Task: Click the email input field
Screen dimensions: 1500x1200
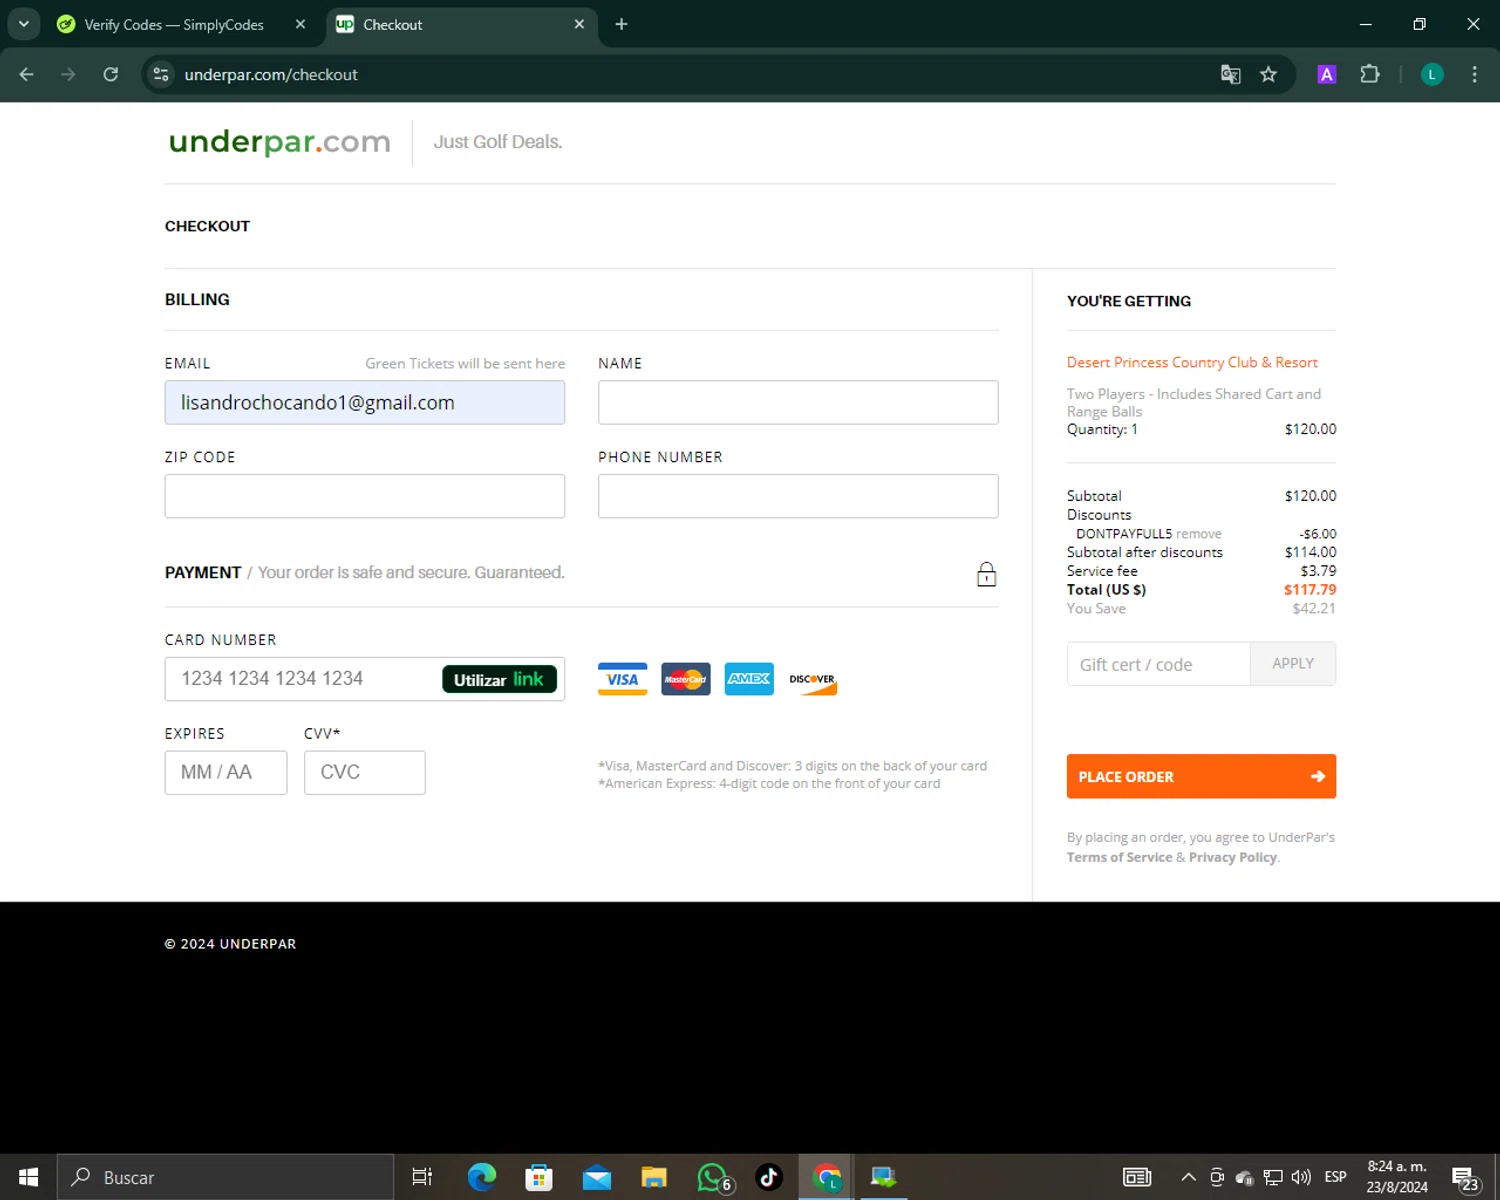Action: 365,402
